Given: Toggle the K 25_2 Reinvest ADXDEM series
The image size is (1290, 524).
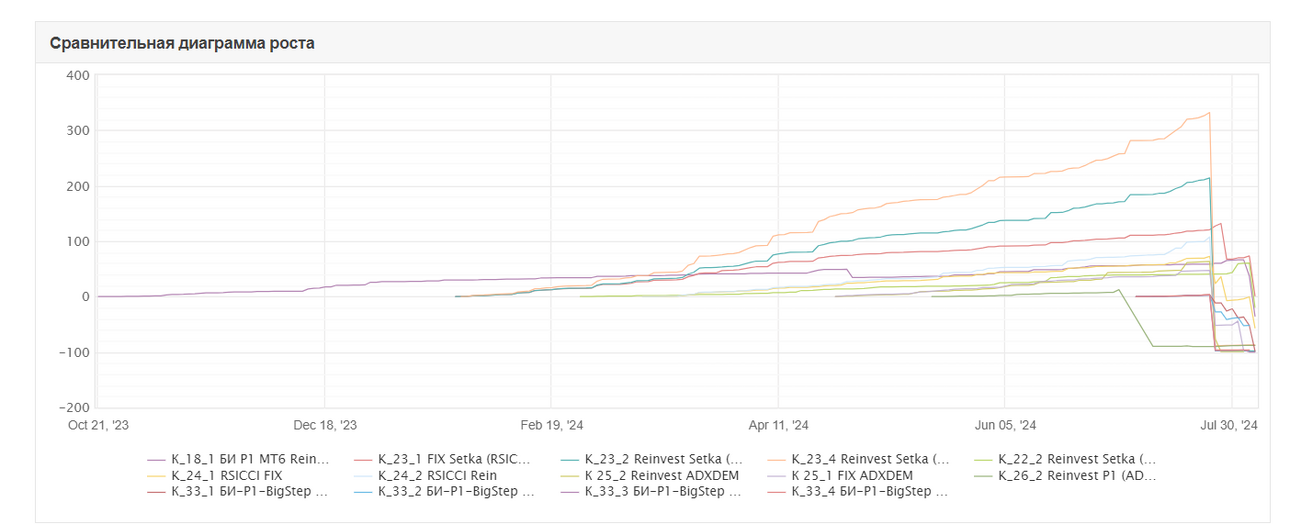Looking at the screenshot, I should pos(652,475).
